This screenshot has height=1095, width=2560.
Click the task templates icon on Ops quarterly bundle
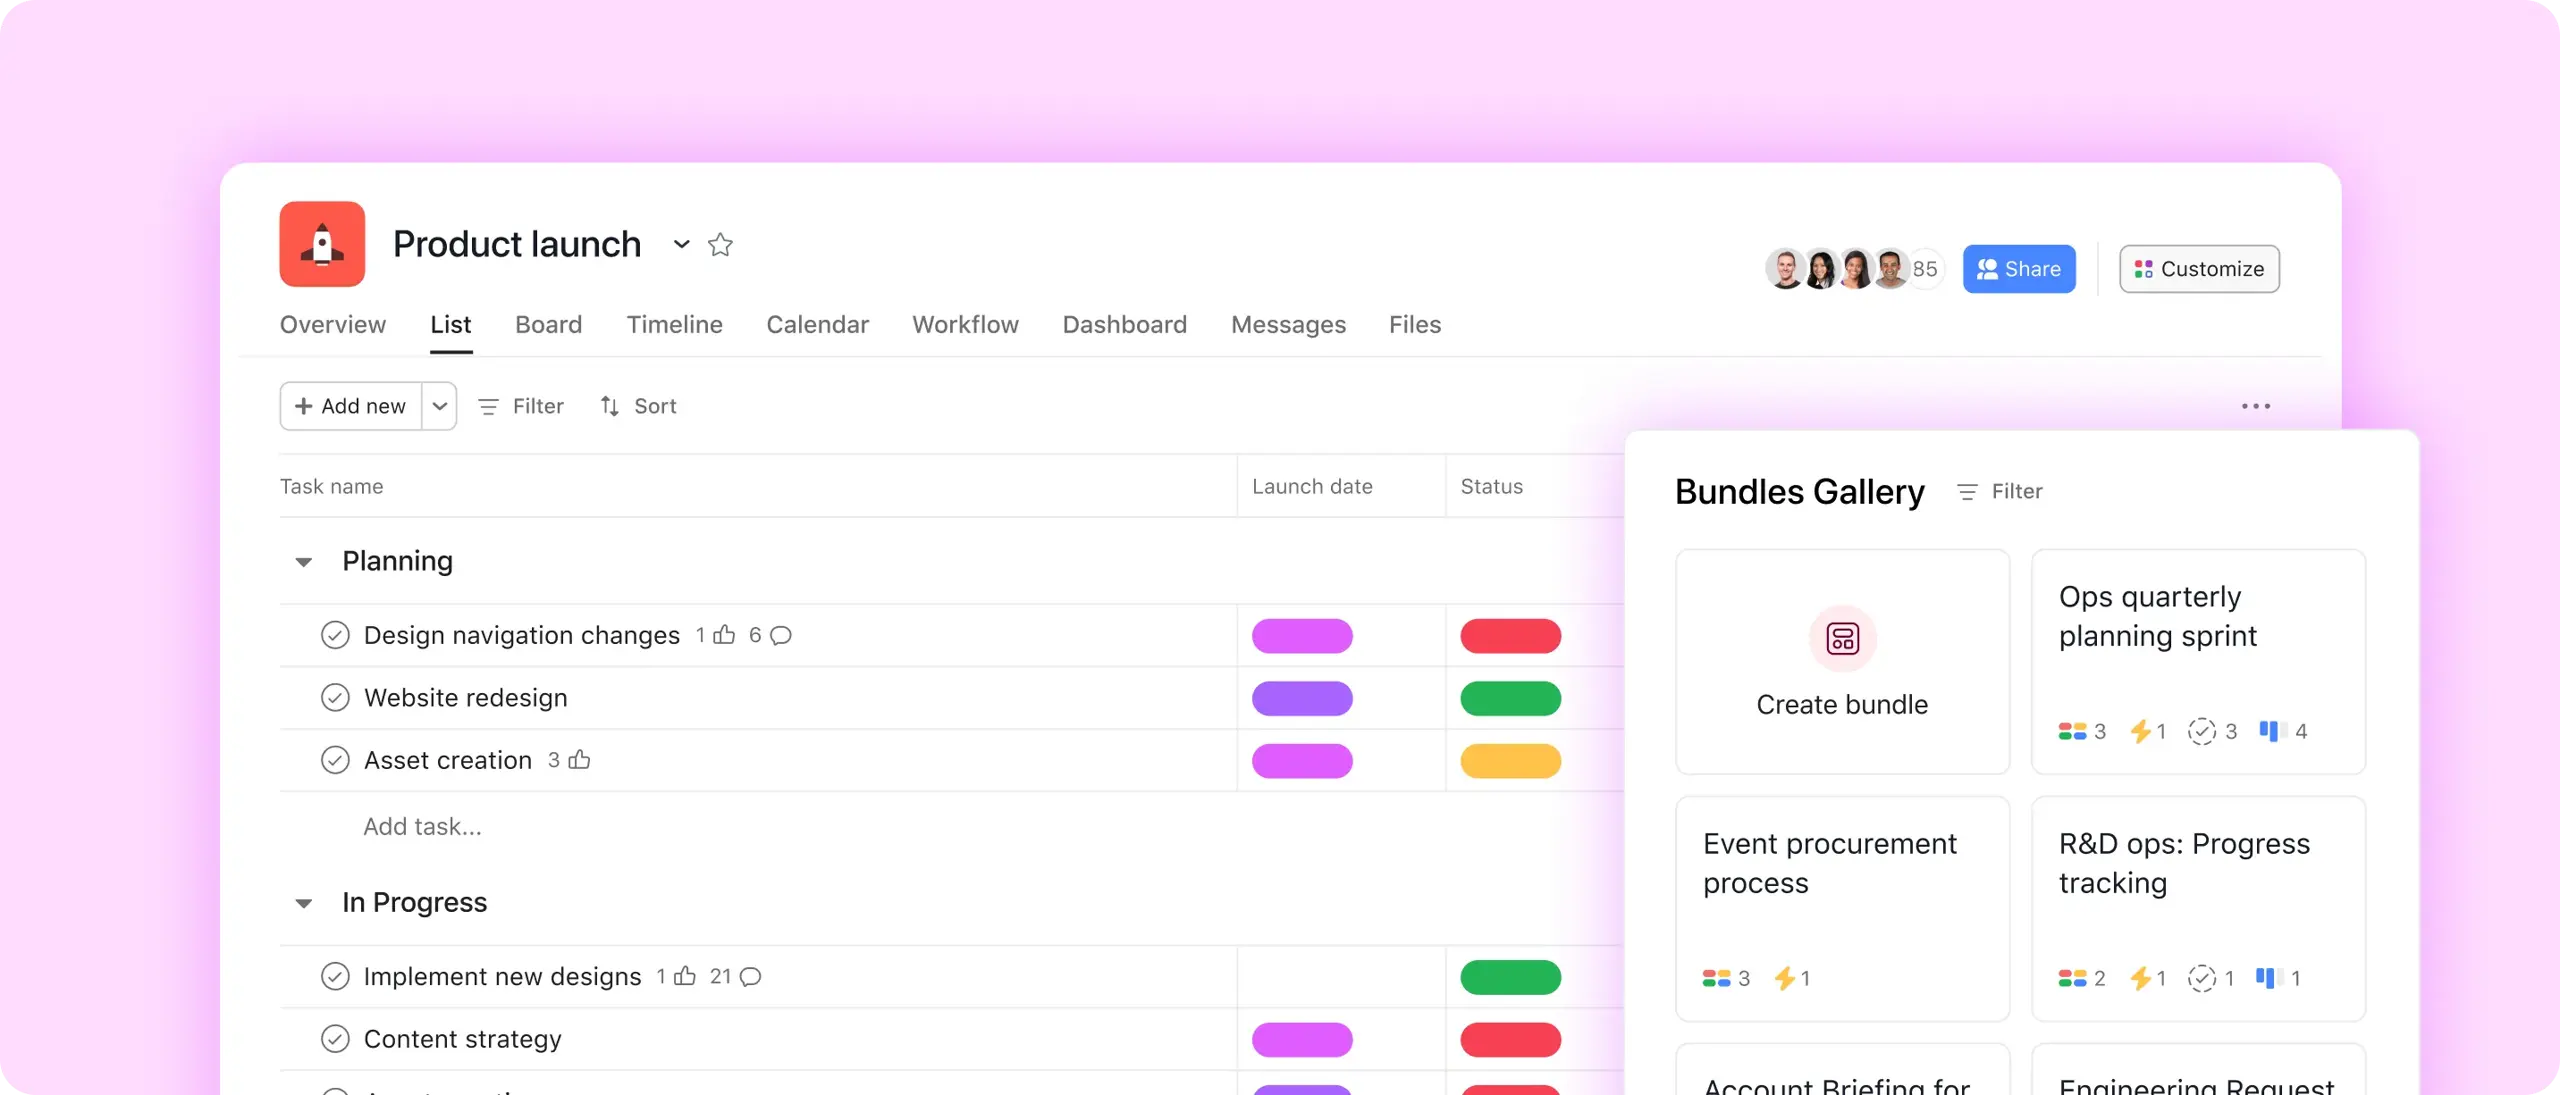pos(2201,732)
